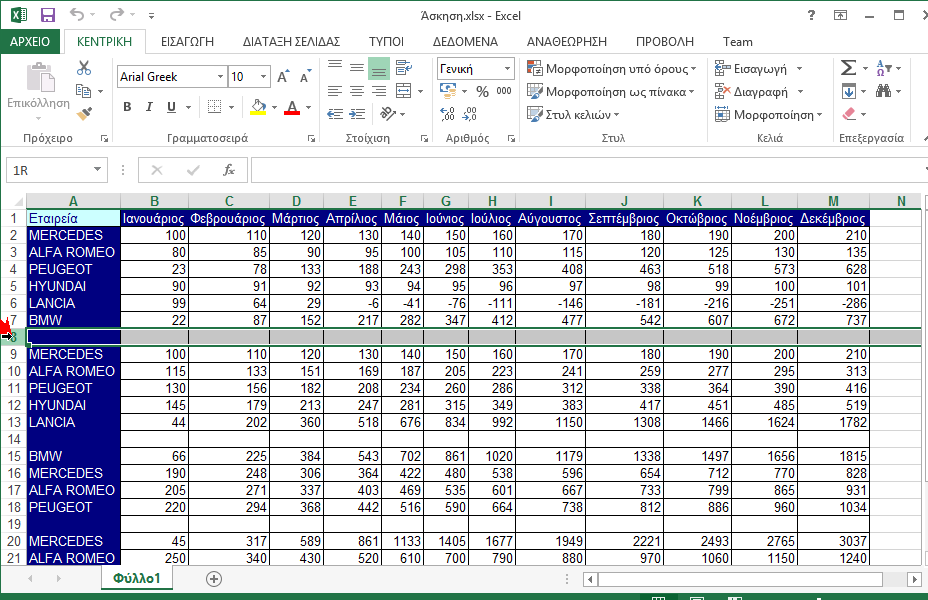Increase indent of cell content

357,114
